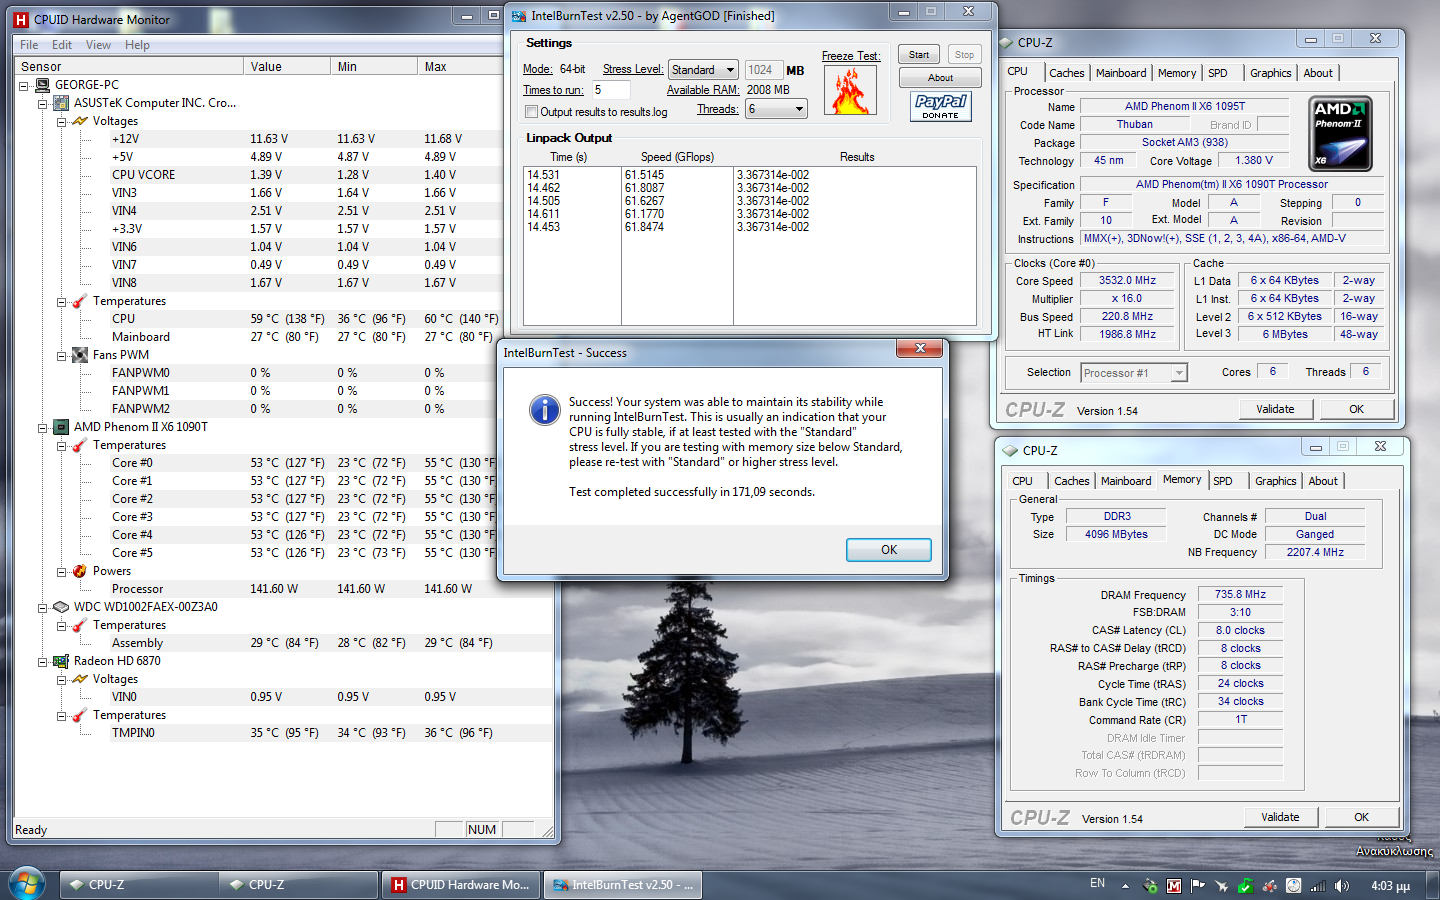
Task: Click the Start button in IntelBurnTest
Action: tap(919, 55)
